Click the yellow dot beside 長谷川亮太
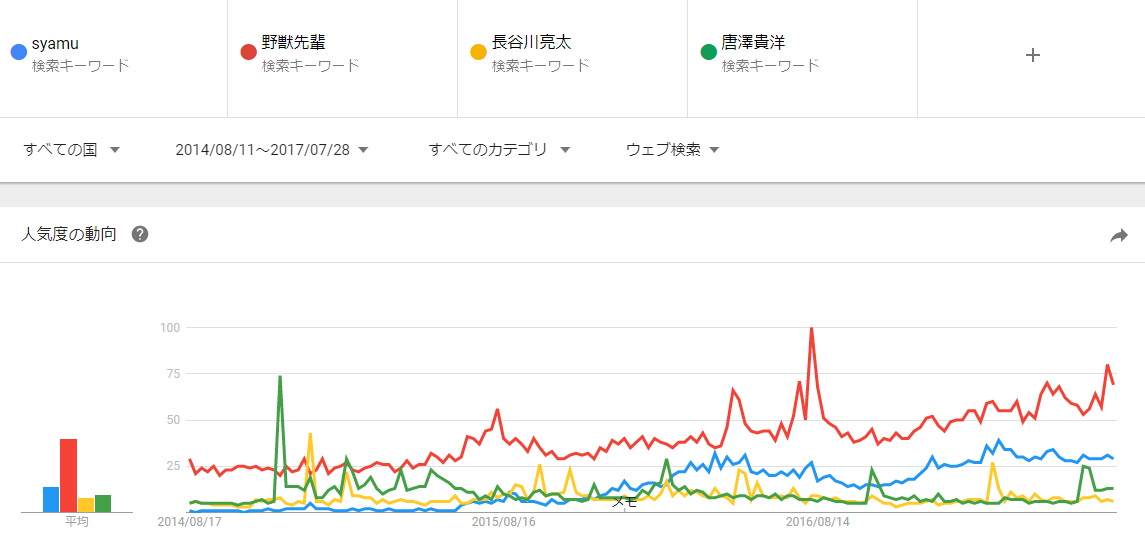 click(x=478, y=52)
